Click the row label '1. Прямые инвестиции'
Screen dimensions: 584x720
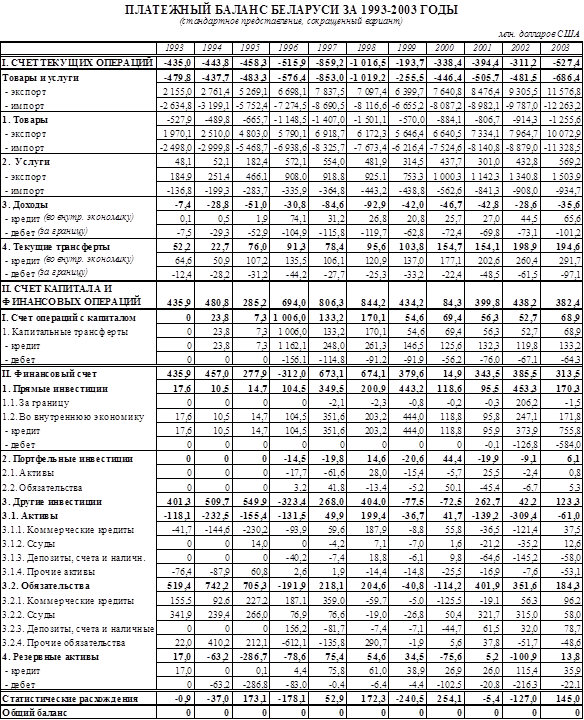click(x=55, y=389)
